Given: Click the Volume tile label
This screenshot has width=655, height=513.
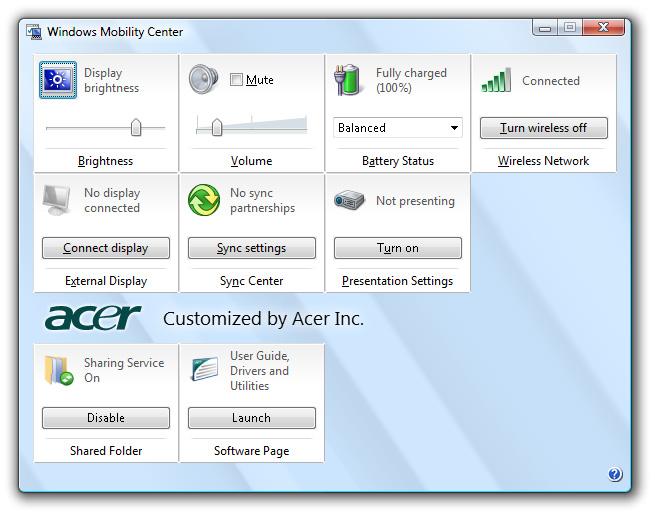Looking at the screenshot, I should [x=251, y=161].
